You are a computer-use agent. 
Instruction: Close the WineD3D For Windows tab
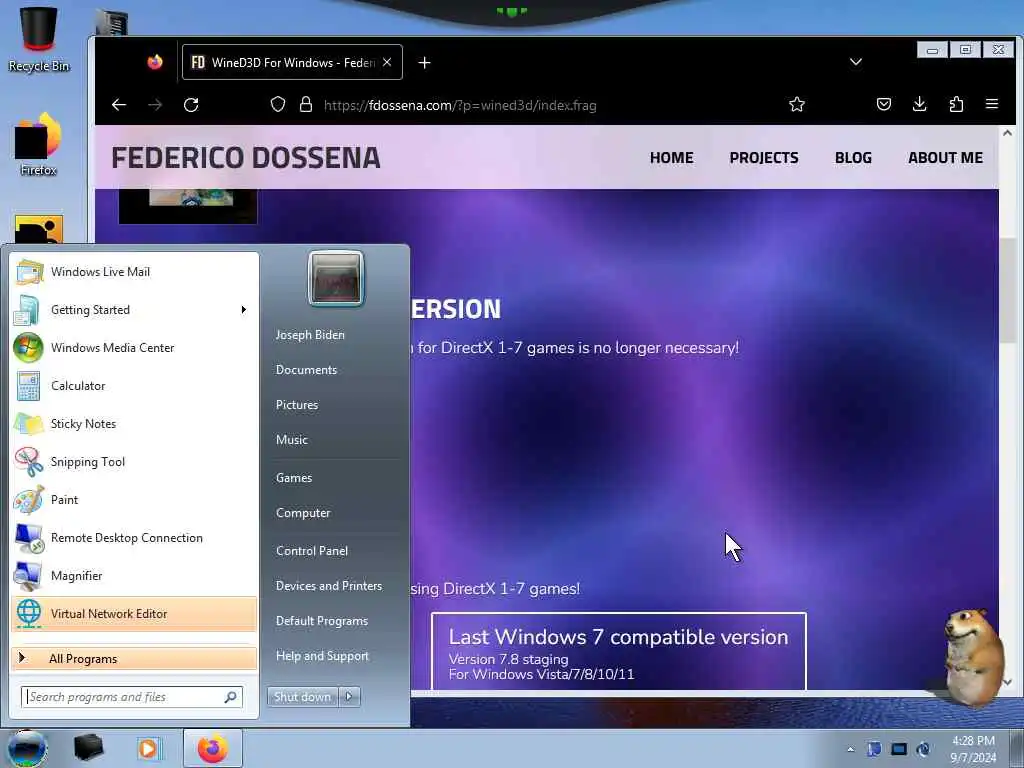(387, 62)
